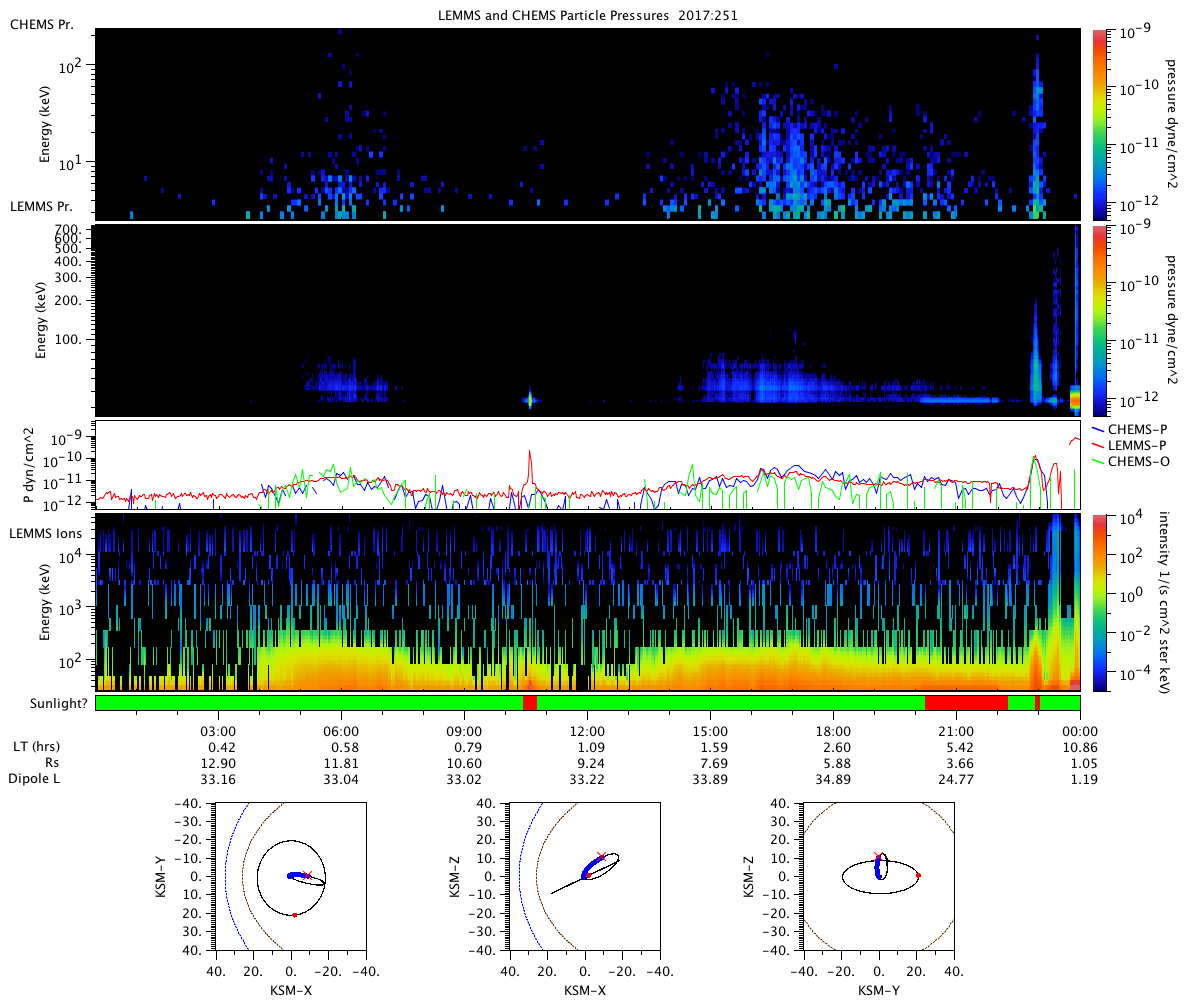1200x1000 pixels.
Task: Click the long red sunlight-bar segment near 21:00
Action: [966, 703]
